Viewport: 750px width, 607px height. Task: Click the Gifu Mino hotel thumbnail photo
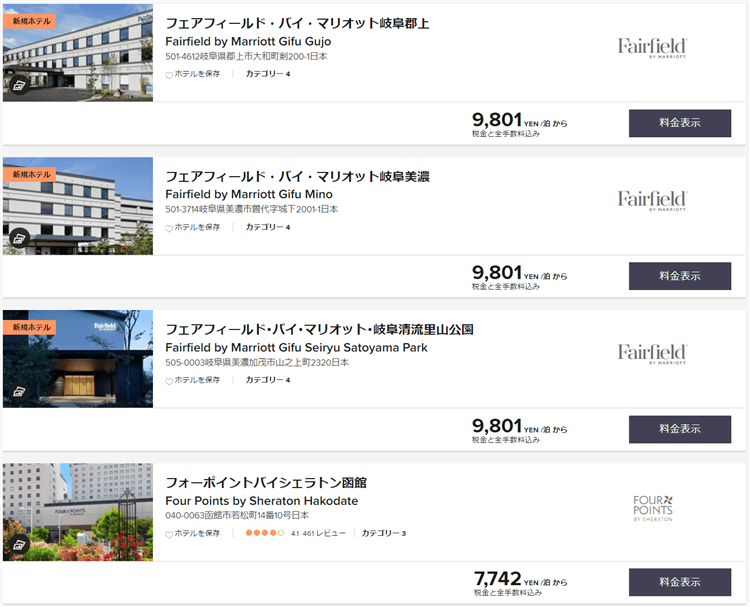78,206
